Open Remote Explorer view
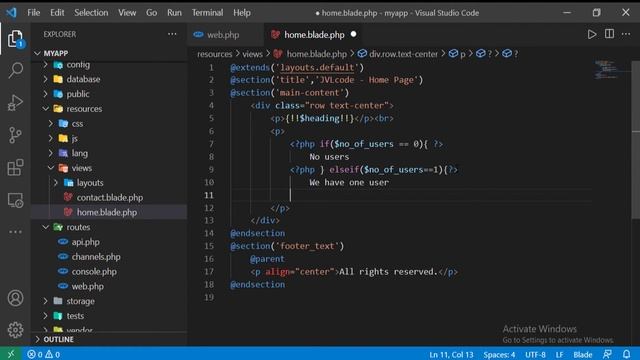Screen dimensions: 640x360 click(16, 200)
